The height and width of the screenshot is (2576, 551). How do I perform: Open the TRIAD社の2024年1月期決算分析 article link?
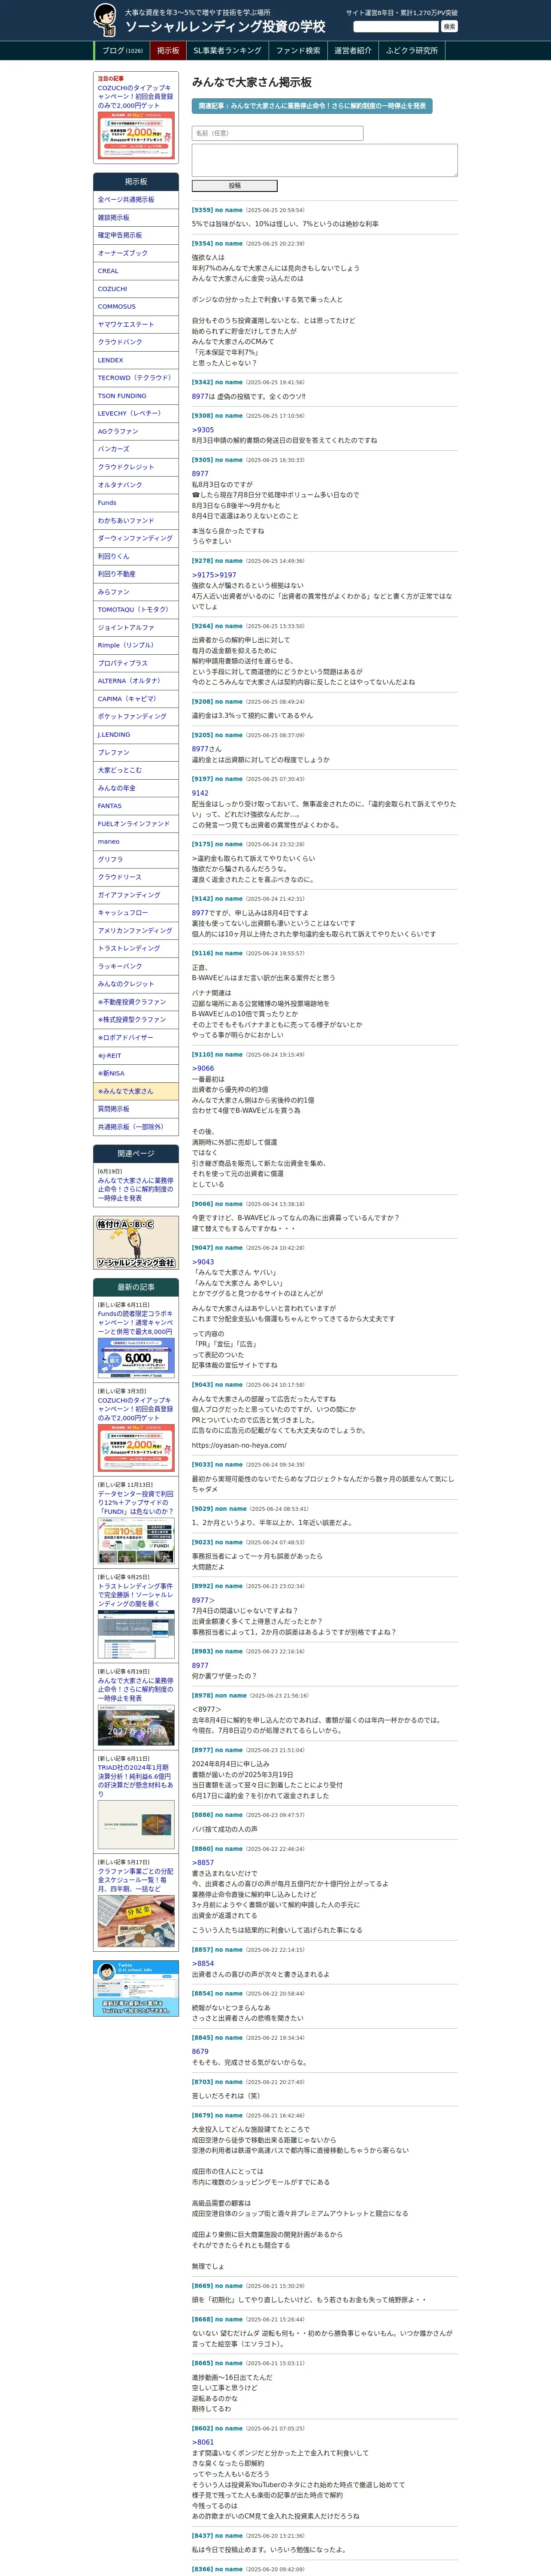[x=135, y=1781]
